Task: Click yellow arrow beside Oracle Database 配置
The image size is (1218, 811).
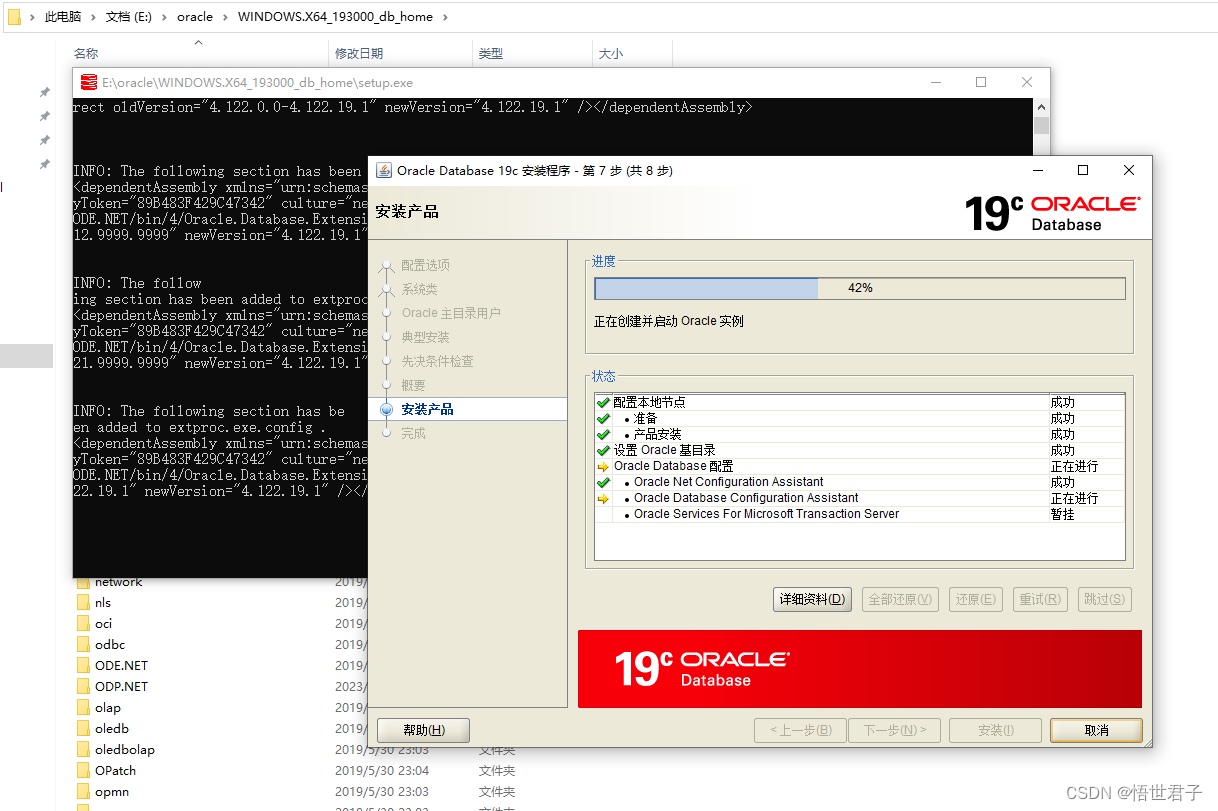Action: [x=603, y=466]
